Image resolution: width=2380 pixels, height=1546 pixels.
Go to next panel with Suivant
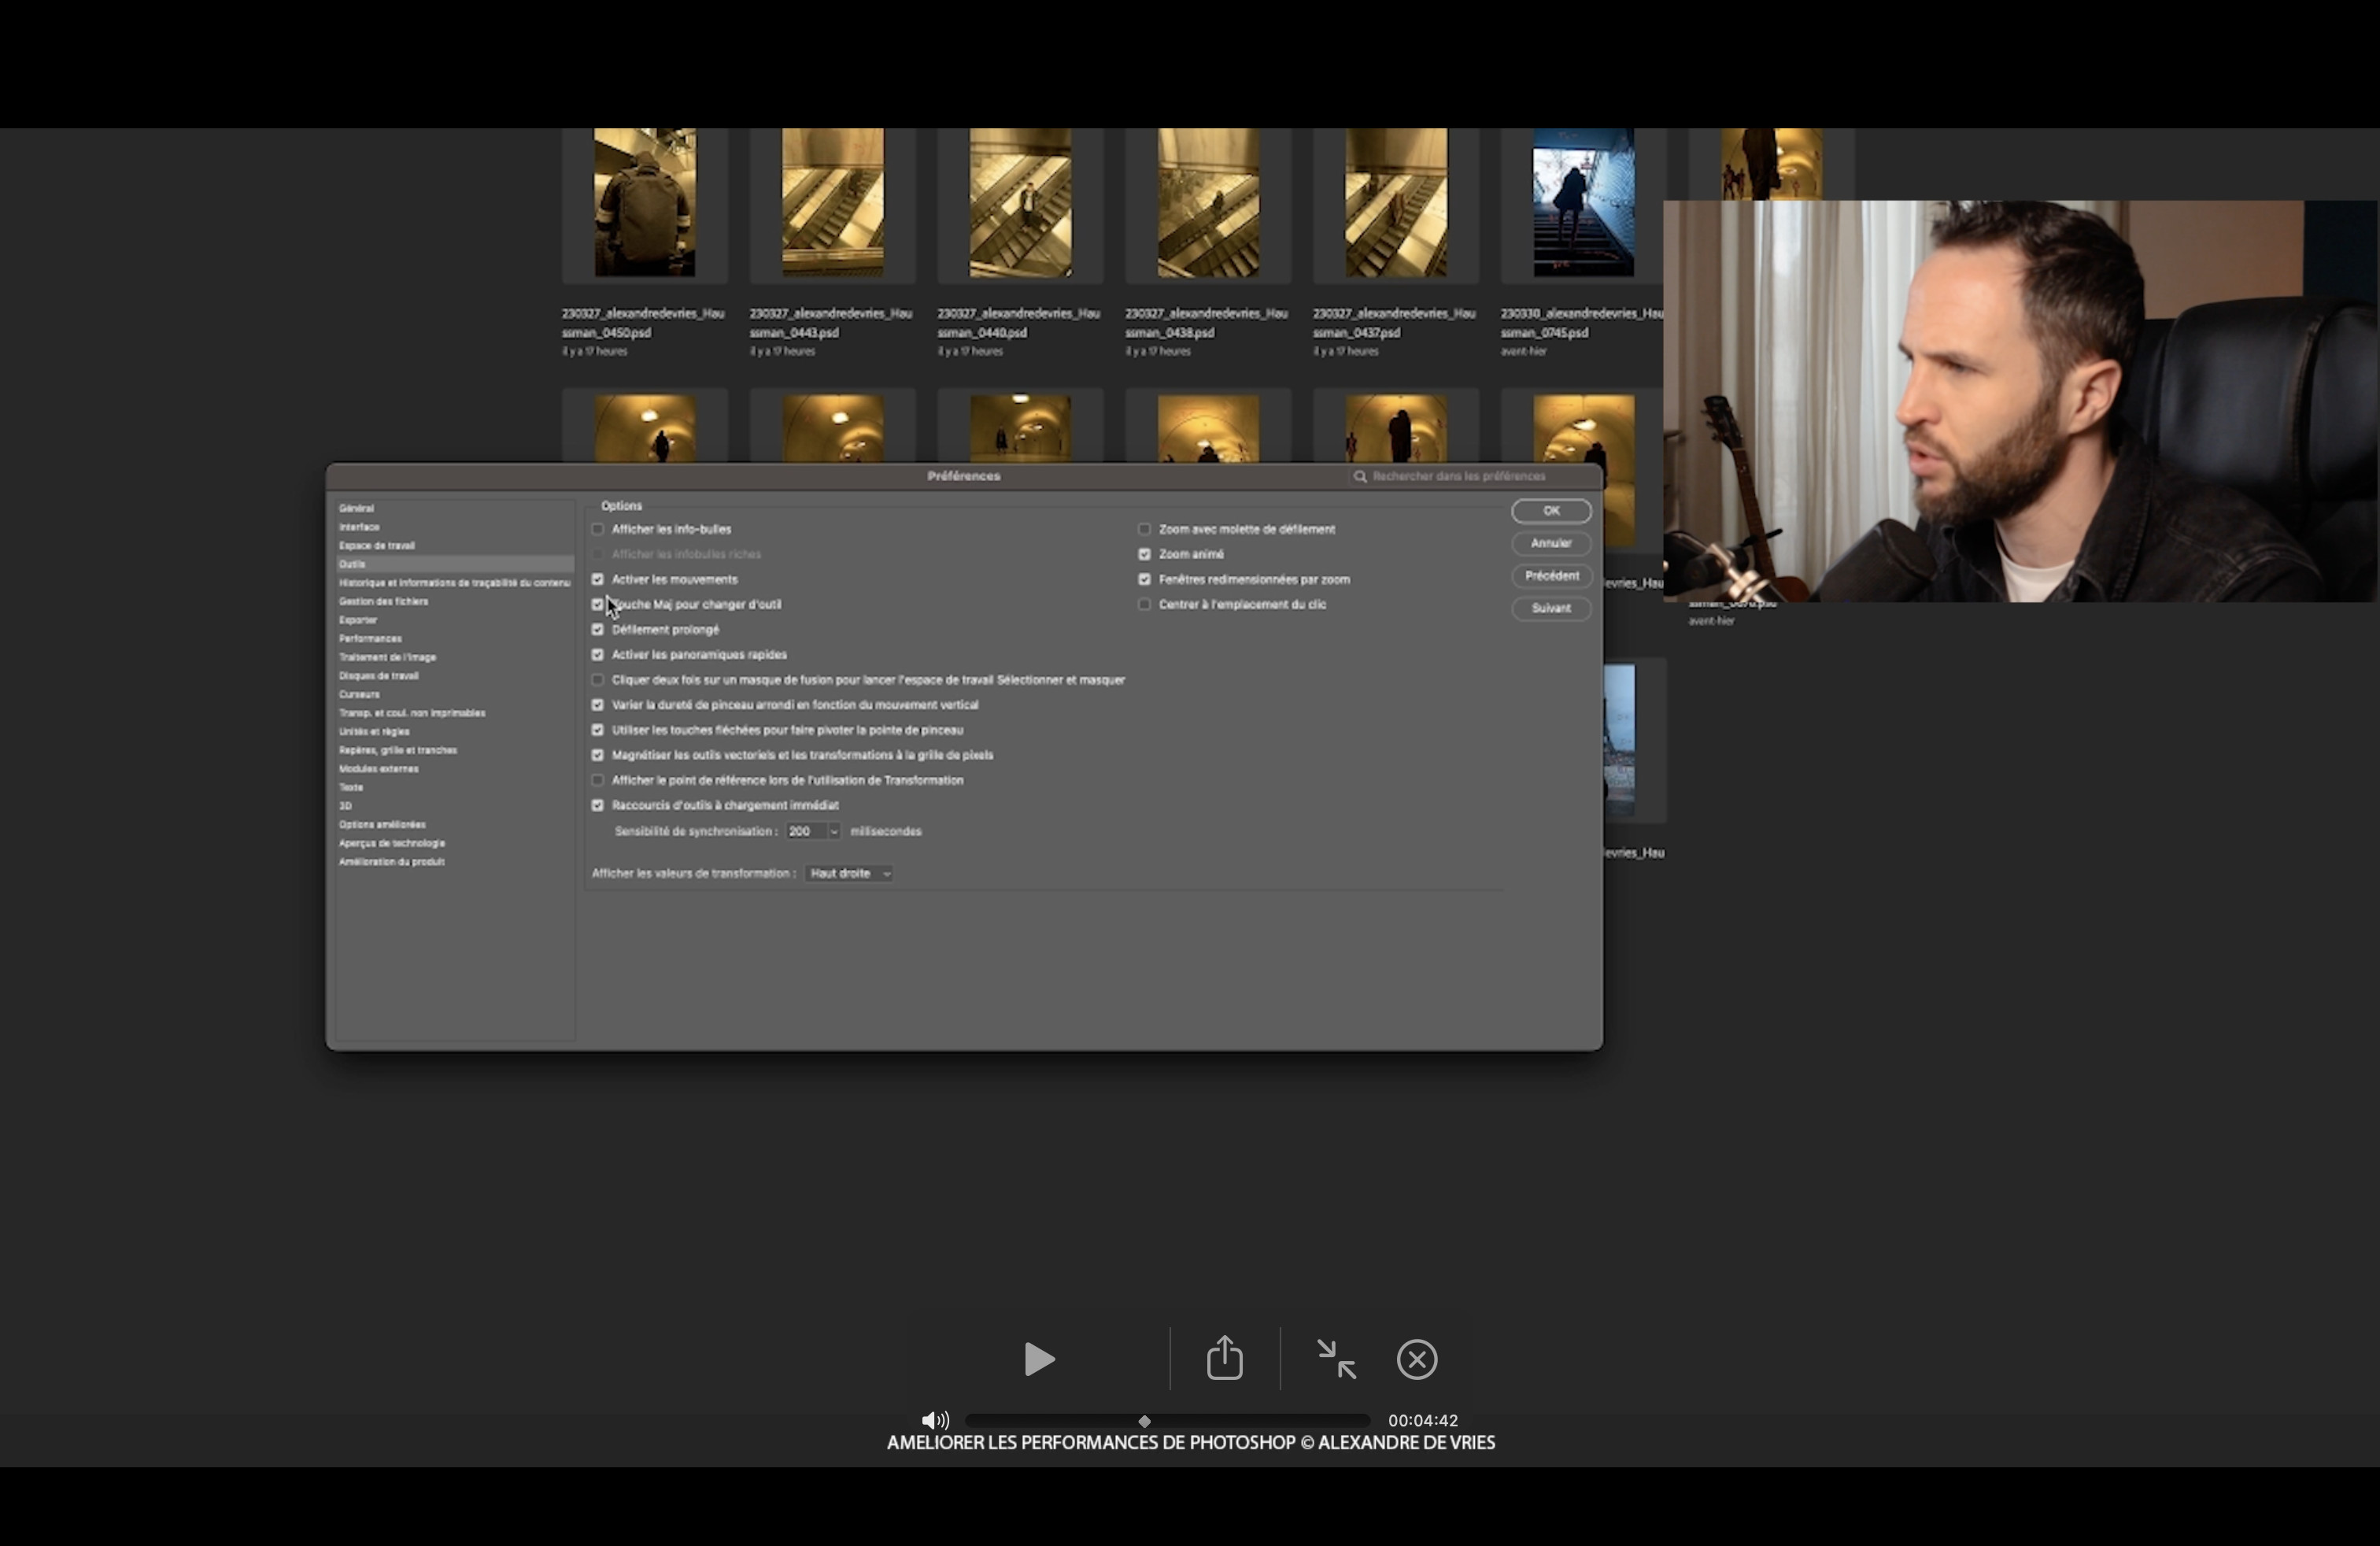[1550, 608]
